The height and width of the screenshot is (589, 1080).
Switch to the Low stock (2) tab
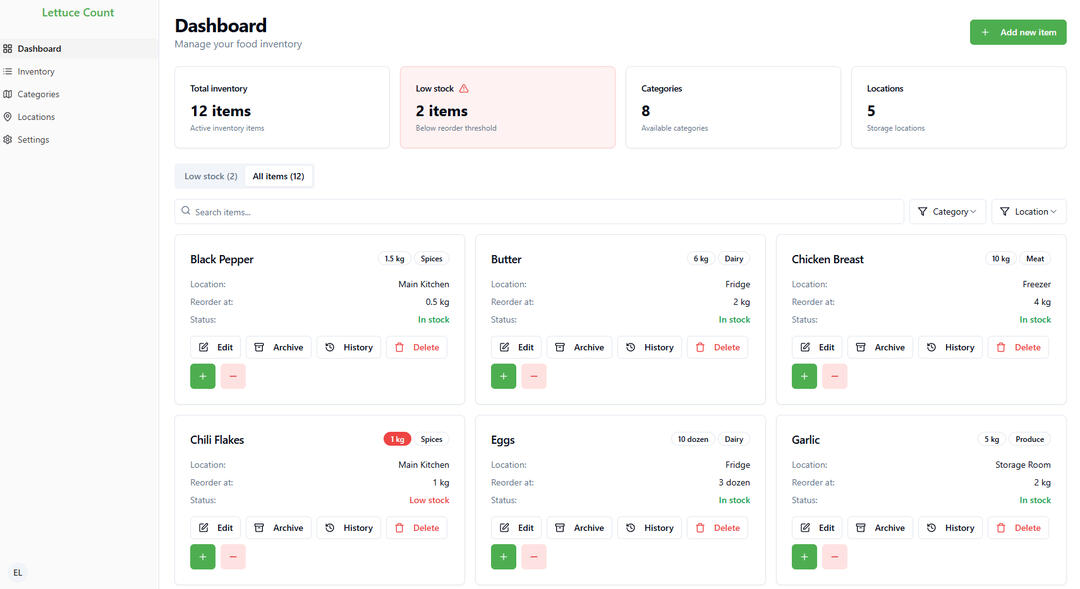tap(210, 177)
